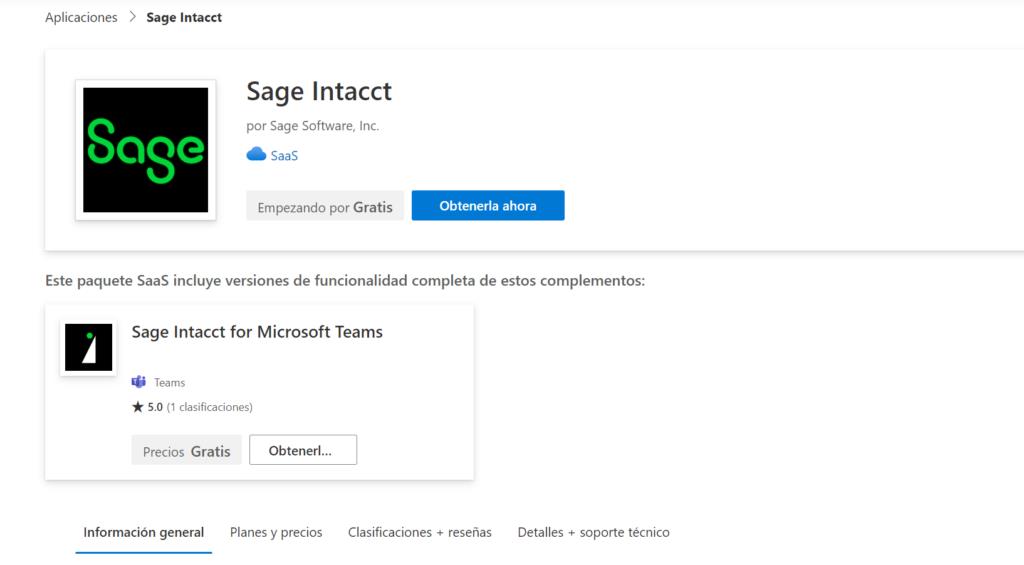Click the 'por Sage Software, Inc.' publisher text

point(312,125)
